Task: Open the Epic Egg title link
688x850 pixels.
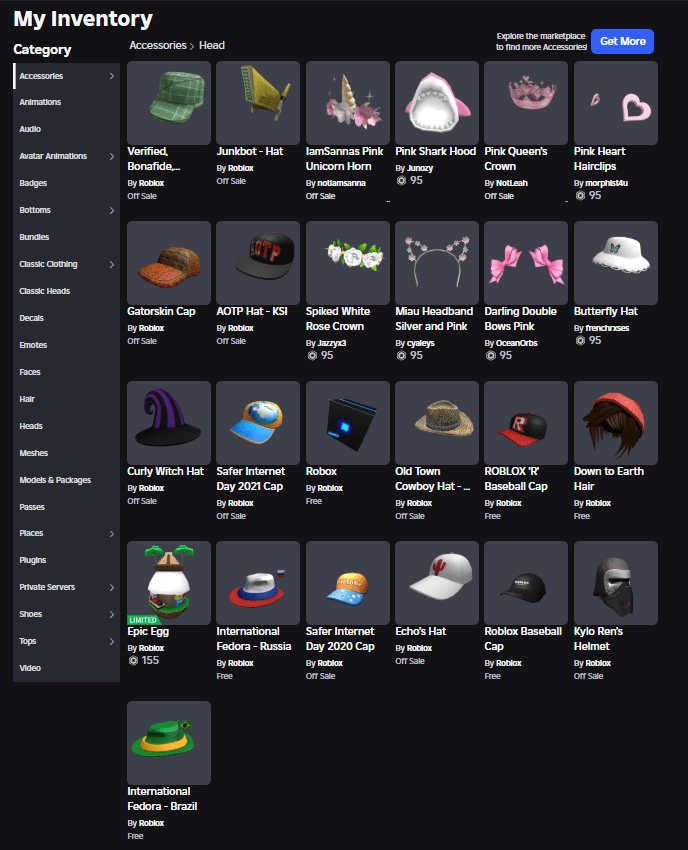Action: pyautogui.click(x=148, y=632)
